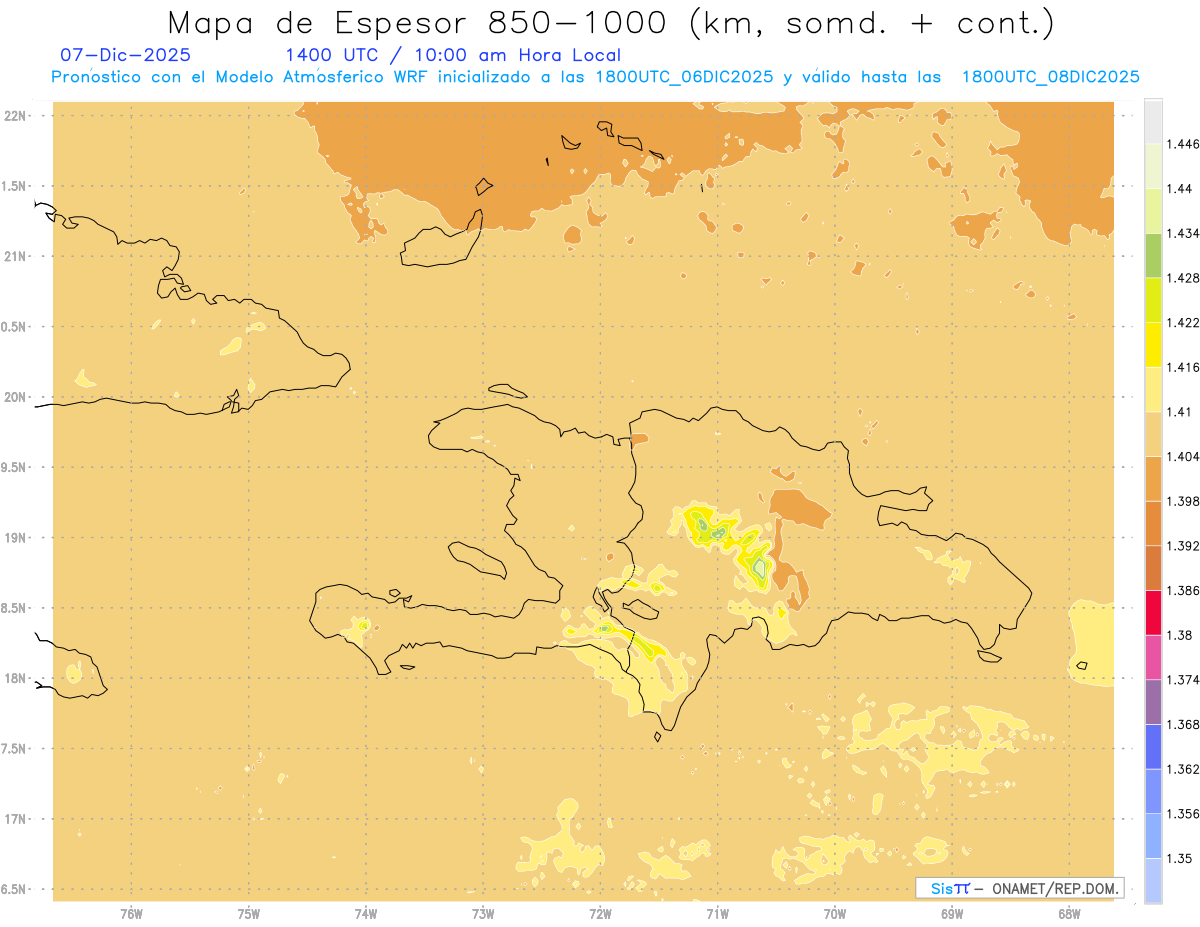Click the '69W' longitude label
This screenshot has height=927, width=1200.
pos(951,913)
